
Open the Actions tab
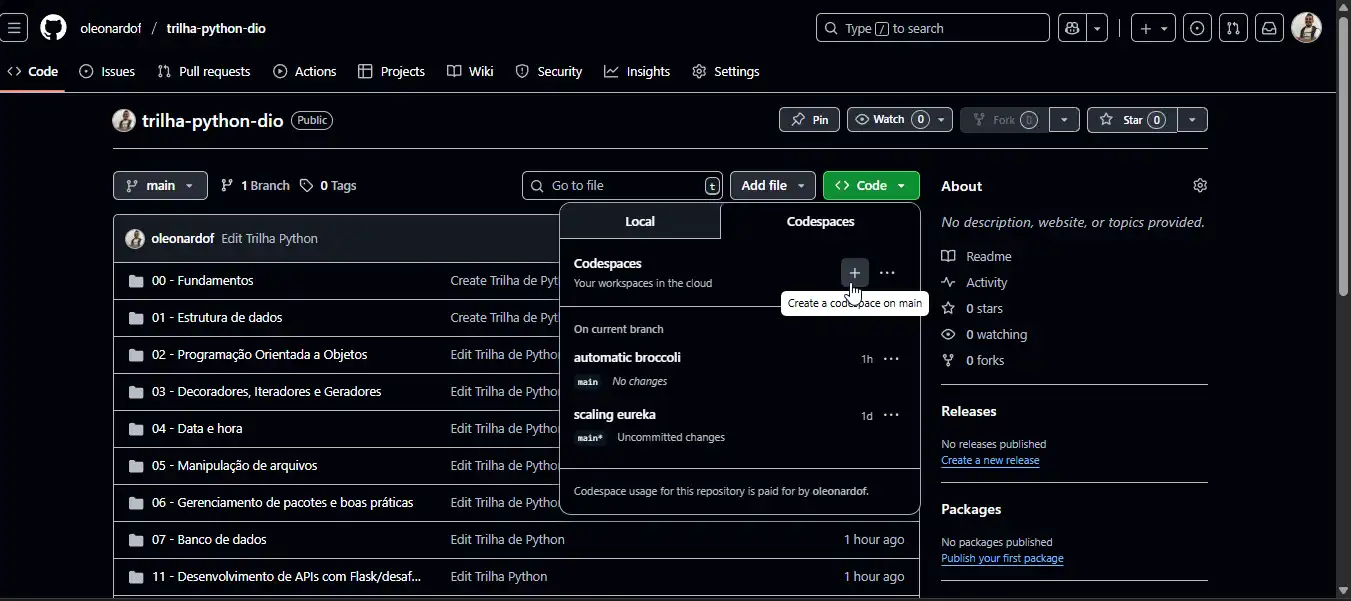pyautogui.click(x=305, y=72)
